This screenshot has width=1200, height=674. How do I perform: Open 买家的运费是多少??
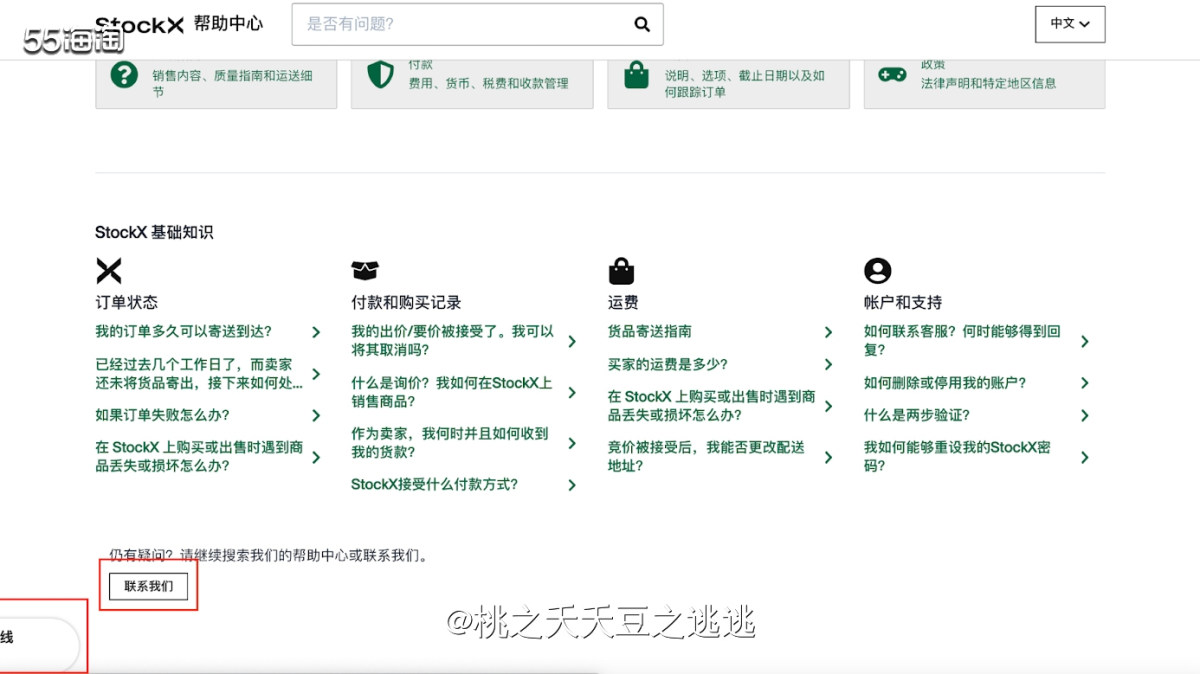[x=667, y=364]
